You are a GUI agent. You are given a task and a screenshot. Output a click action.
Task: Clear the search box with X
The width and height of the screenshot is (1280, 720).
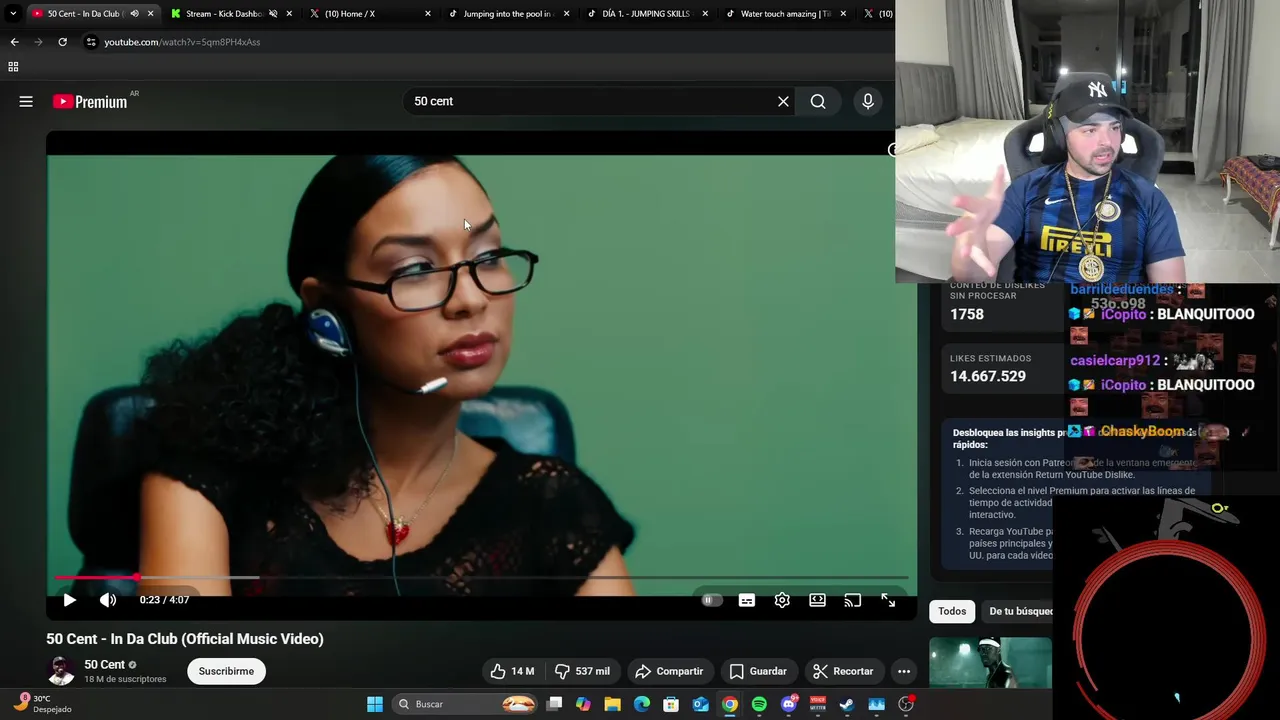click(x=784, y=101)
